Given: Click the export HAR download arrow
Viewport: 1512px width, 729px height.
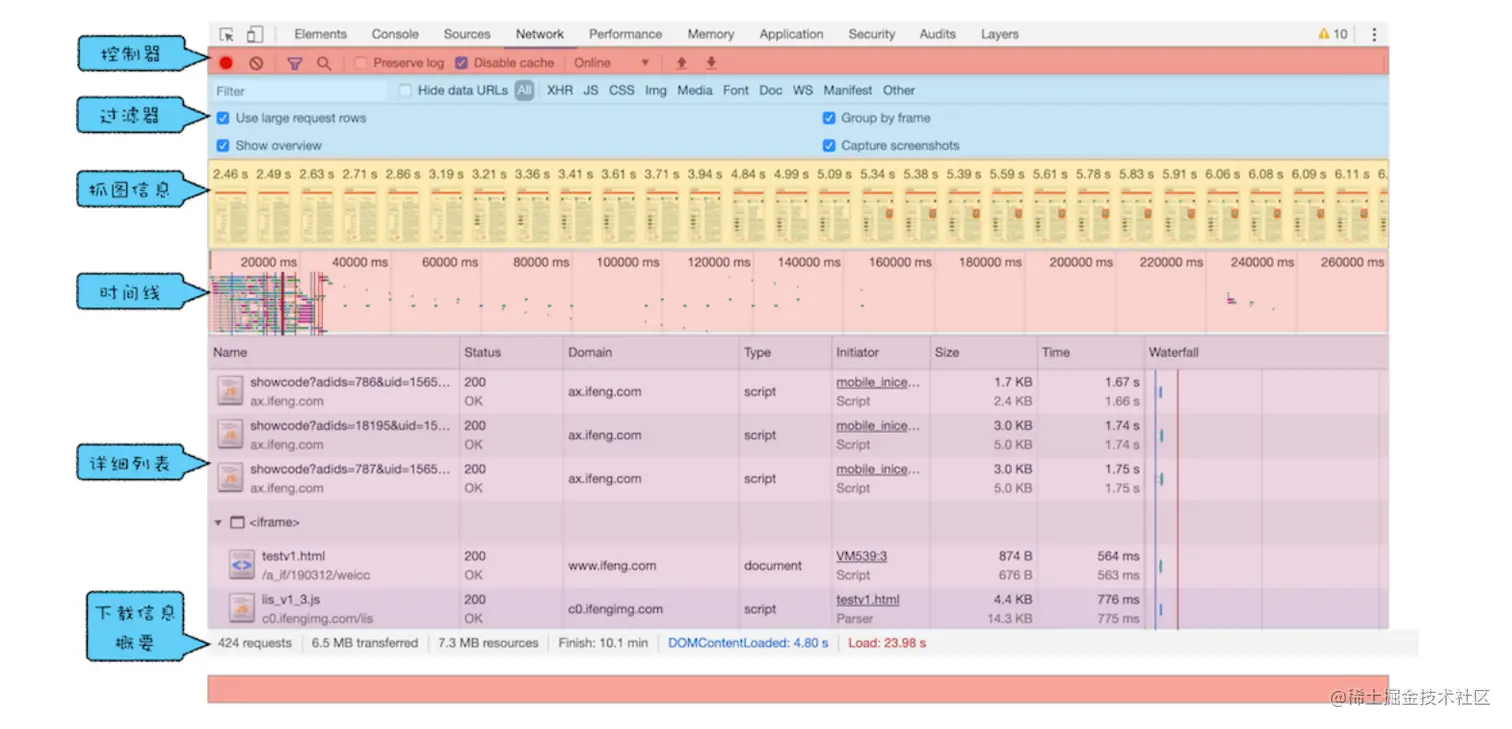Looking at the screenshot, I should pyautogui.click(x=711, y=63).
